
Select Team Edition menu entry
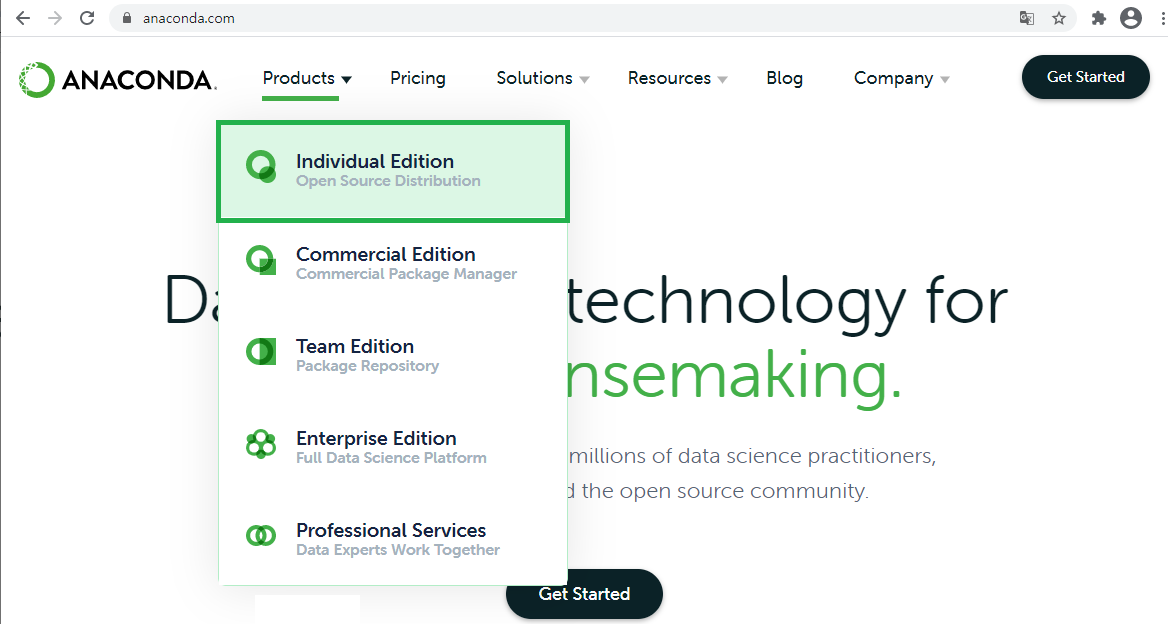coord(393,355)
